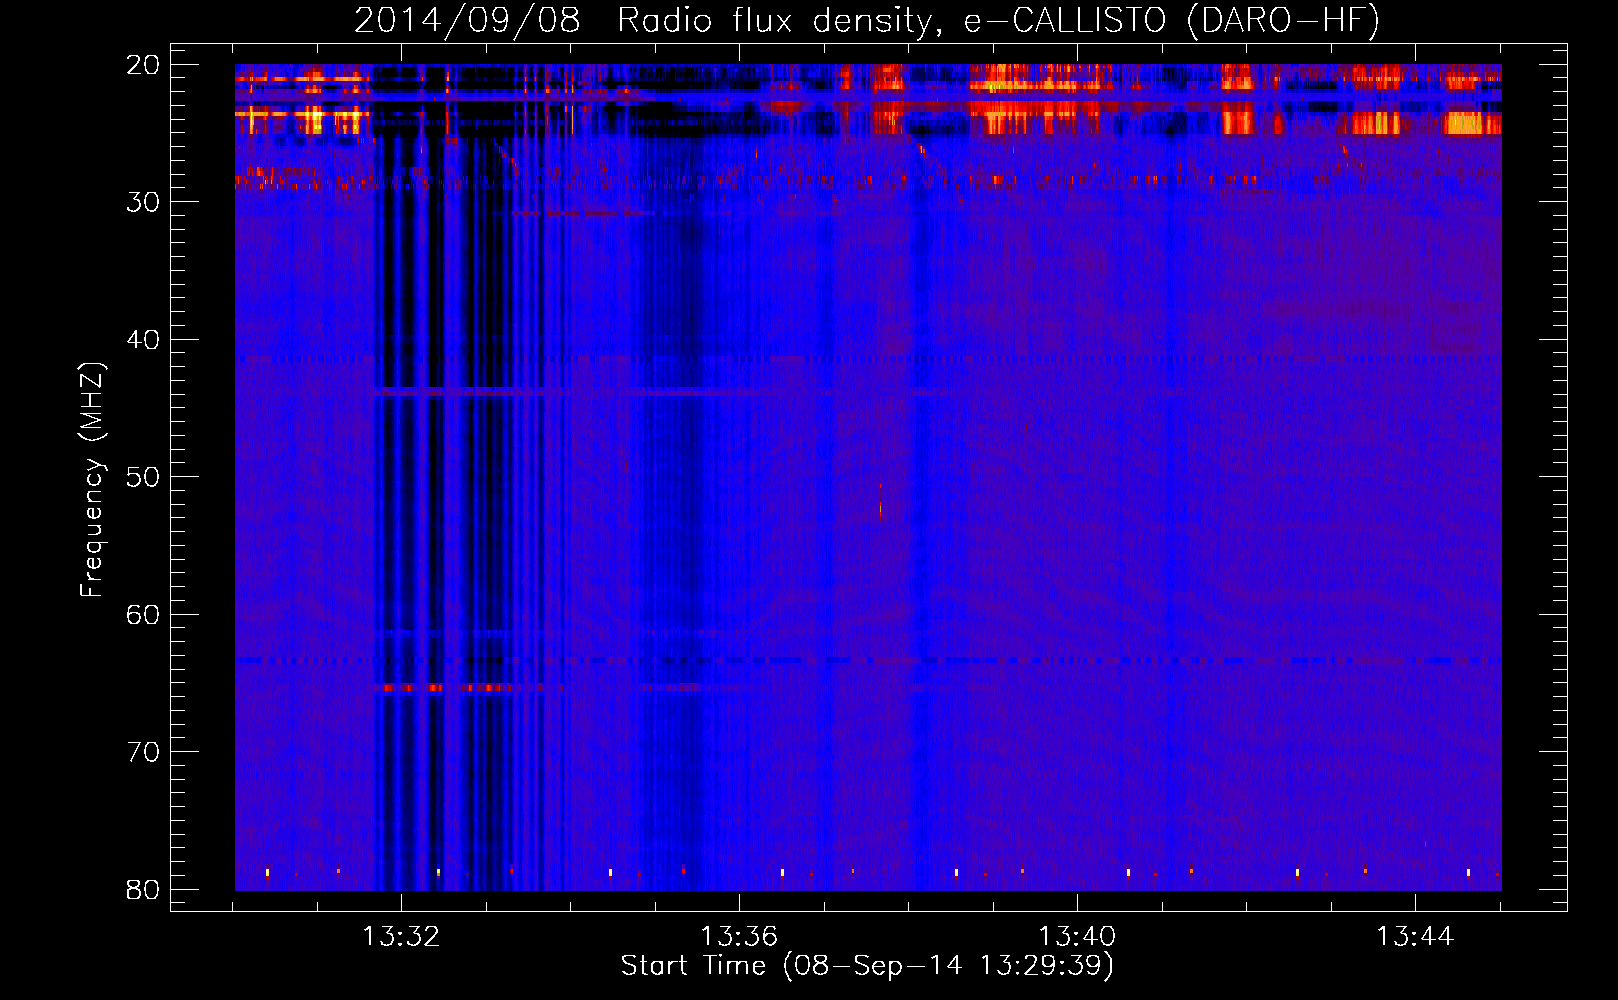This screenshot has width=1618, height=1000.
Task: Click the 50 frequency axis label
Action: [143, 477]
